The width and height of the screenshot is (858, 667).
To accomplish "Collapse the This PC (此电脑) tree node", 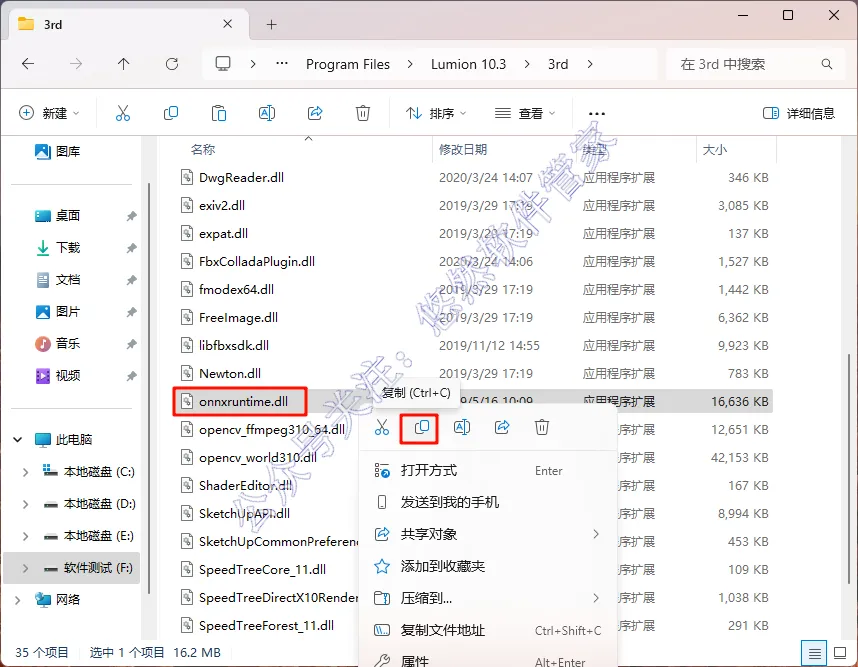I will click(18, 439).
